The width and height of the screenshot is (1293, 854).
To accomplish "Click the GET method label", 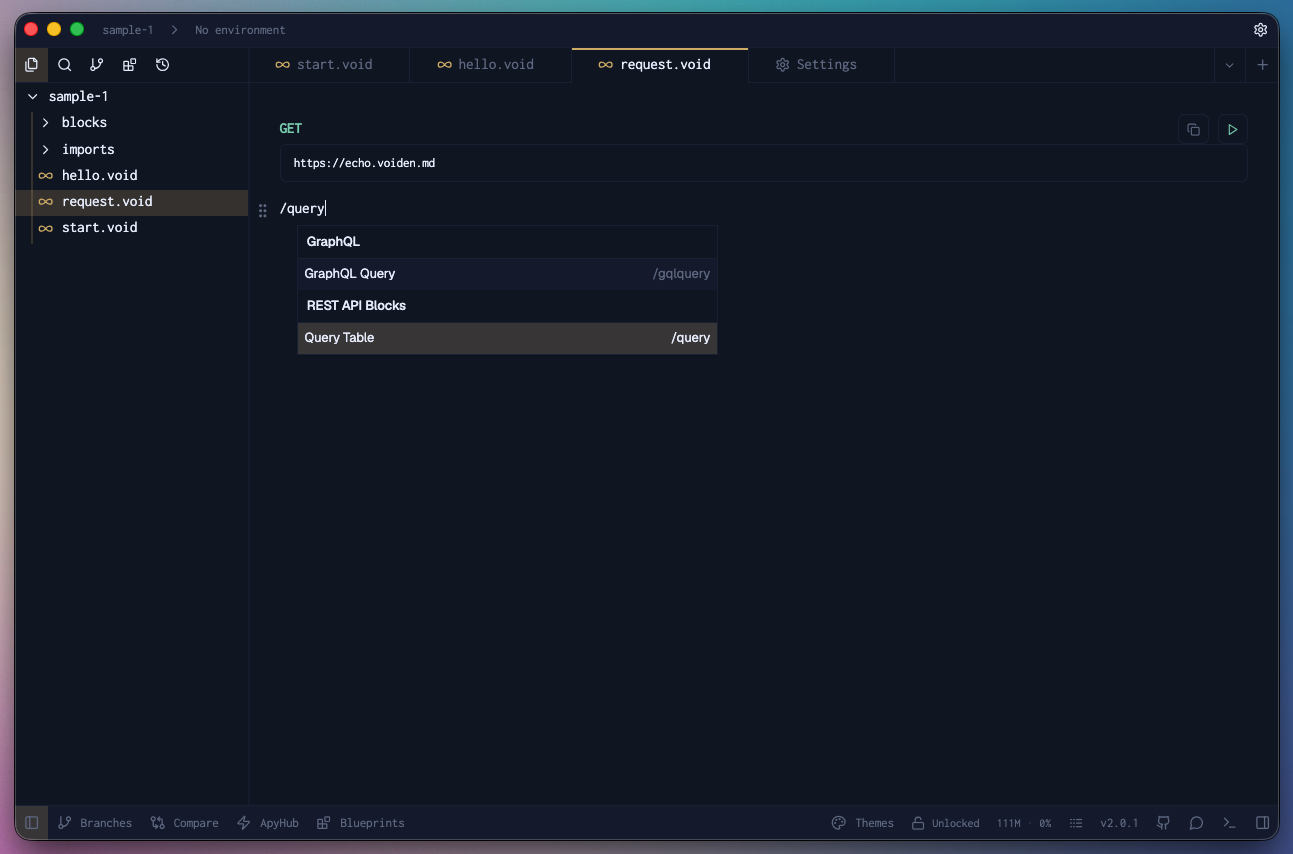I will click(x=291, y=128).
